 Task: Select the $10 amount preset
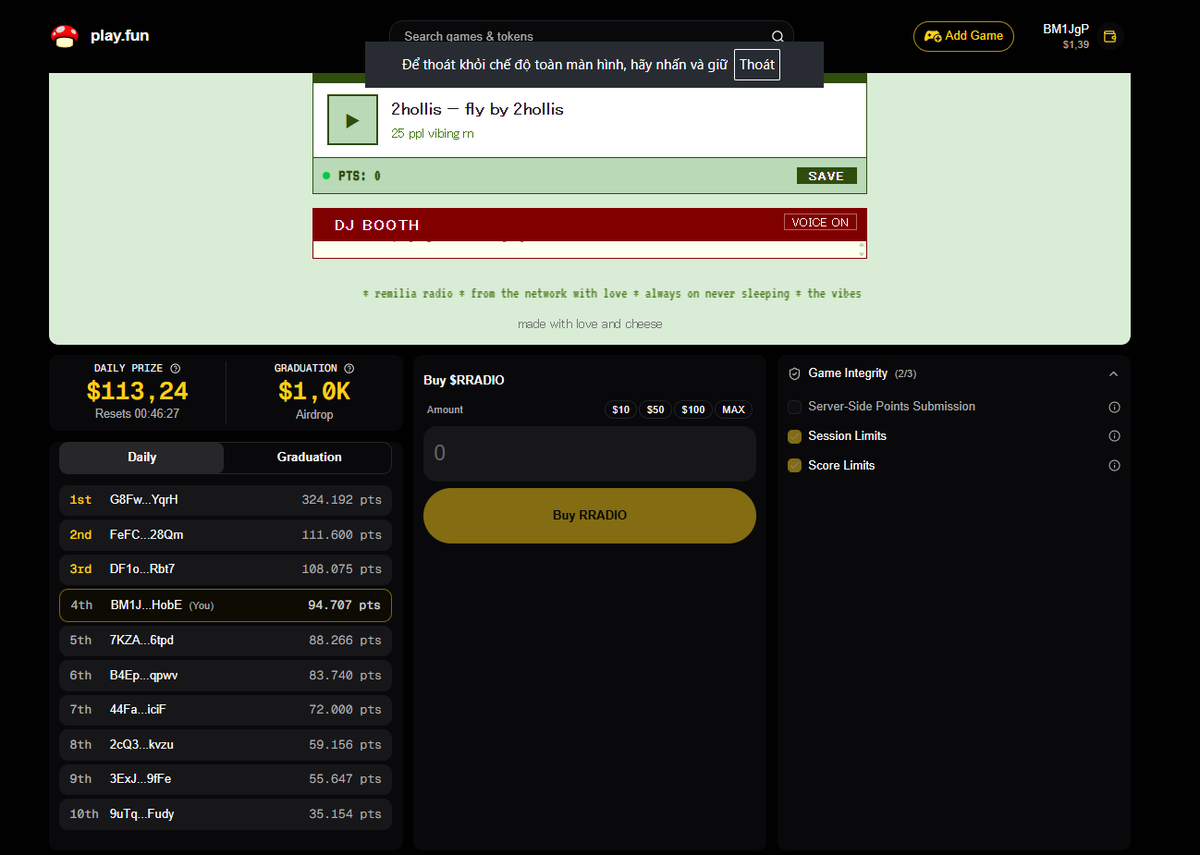pos(621,410)
